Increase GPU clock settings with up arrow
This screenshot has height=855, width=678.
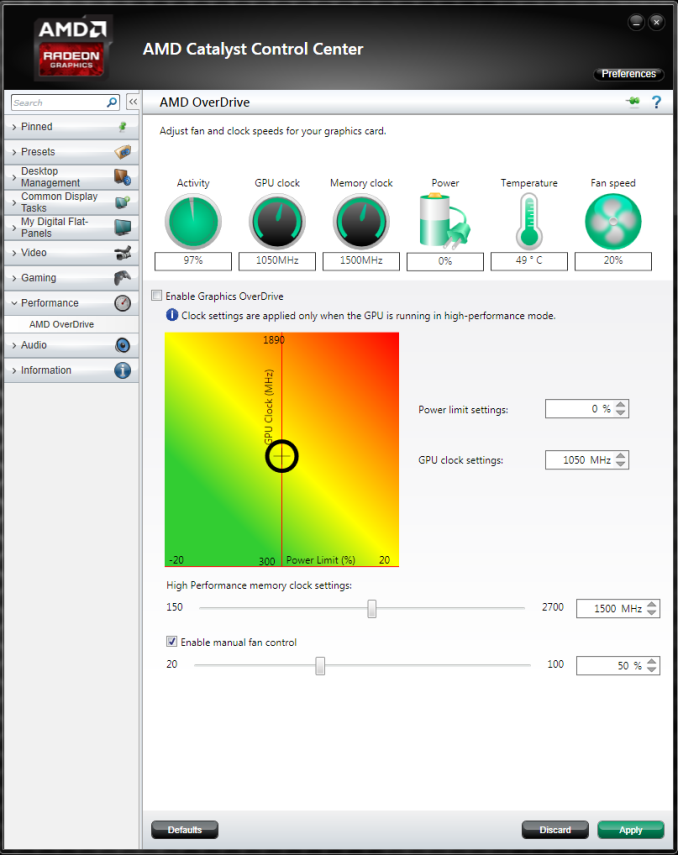coord(621,456)
